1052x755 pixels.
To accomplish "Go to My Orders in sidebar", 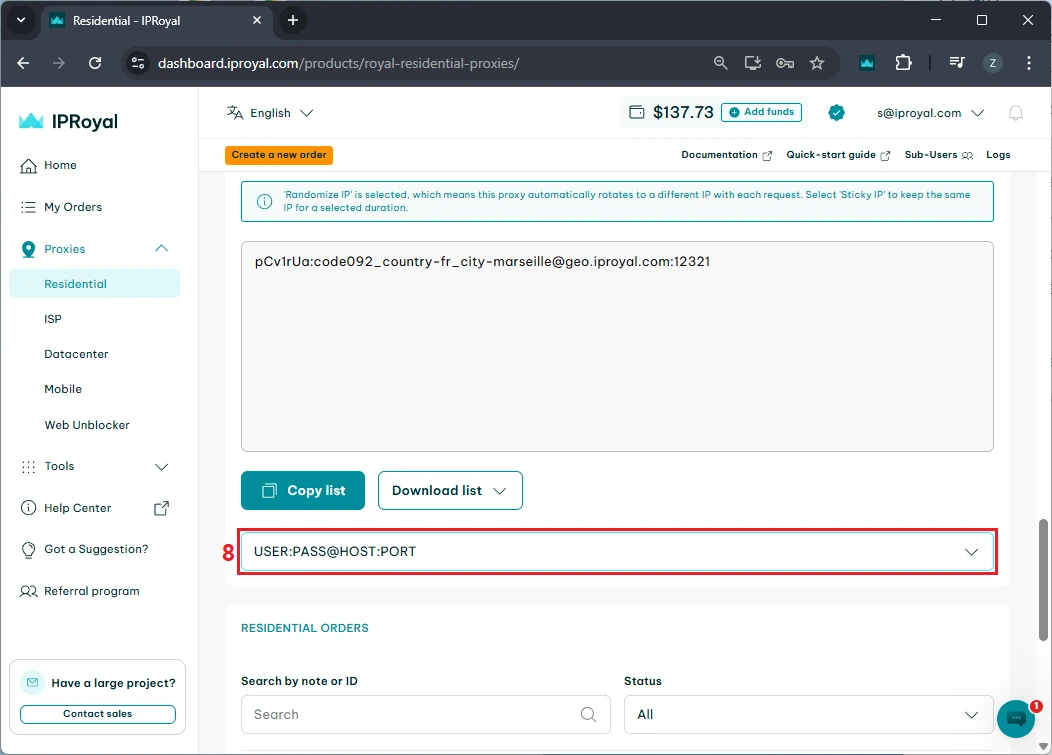I will 73,207.
